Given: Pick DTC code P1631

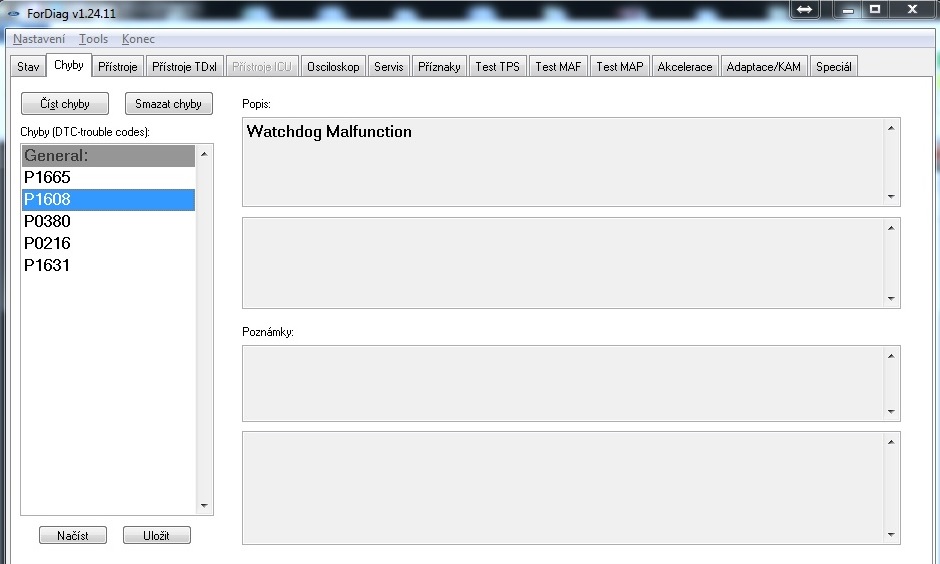Looking at the screenshot, I should (x=47, y=265).
